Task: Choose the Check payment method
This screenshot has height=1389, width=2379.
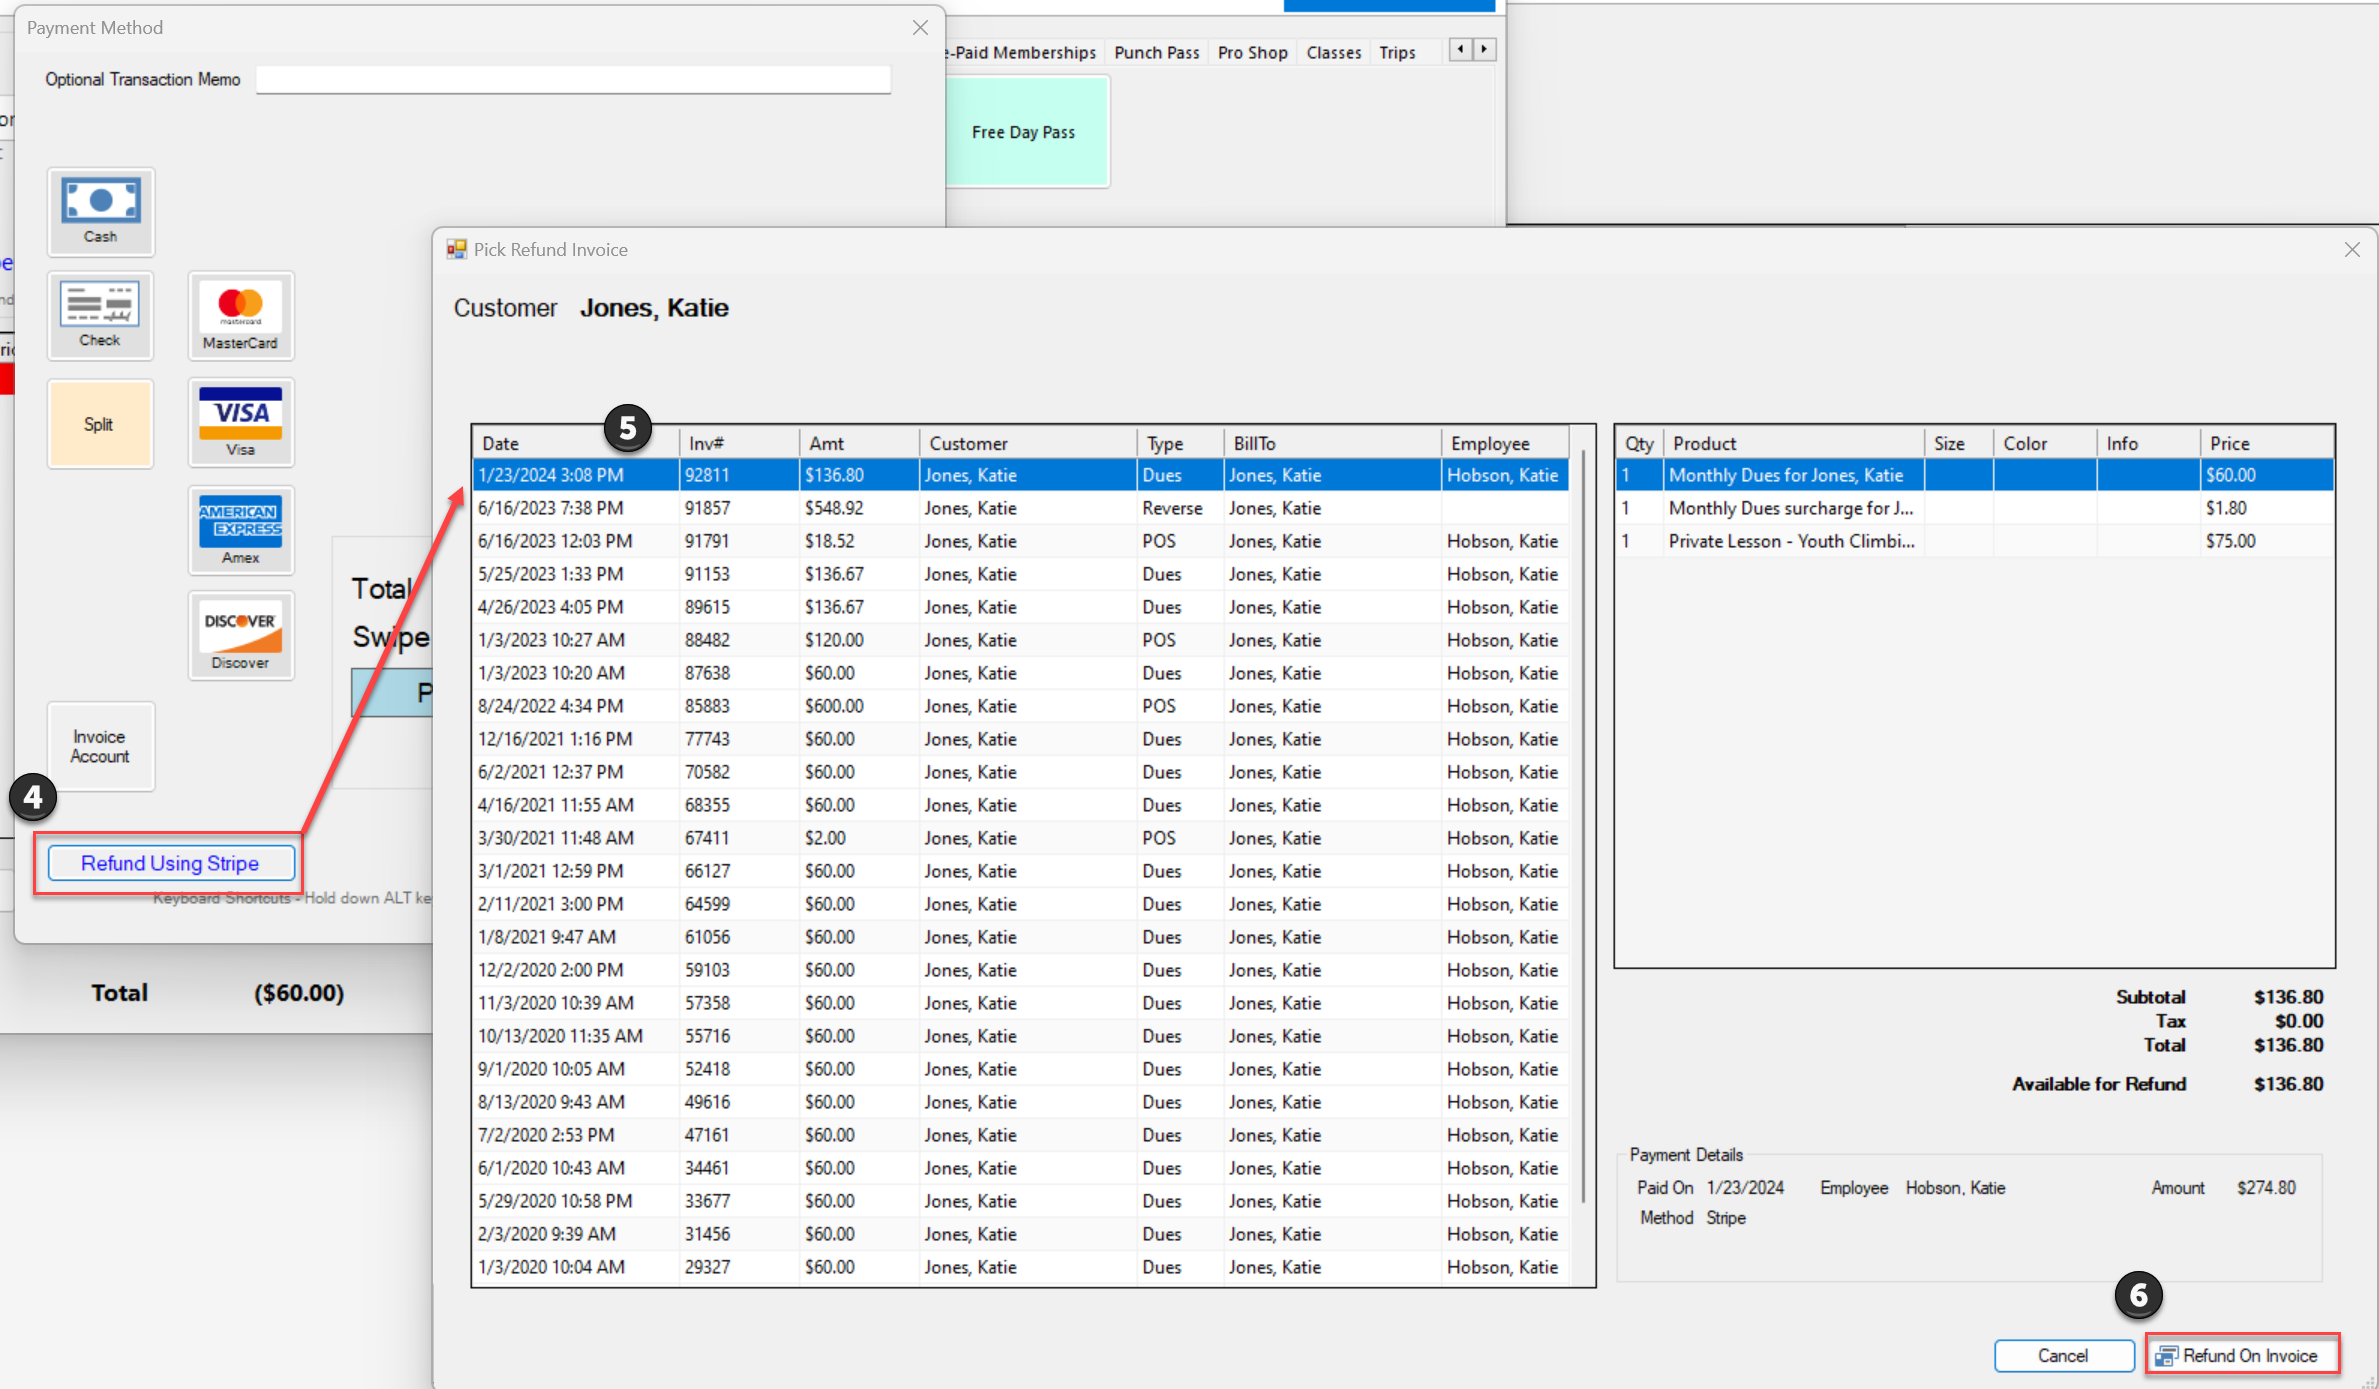Action: point(100,315)
